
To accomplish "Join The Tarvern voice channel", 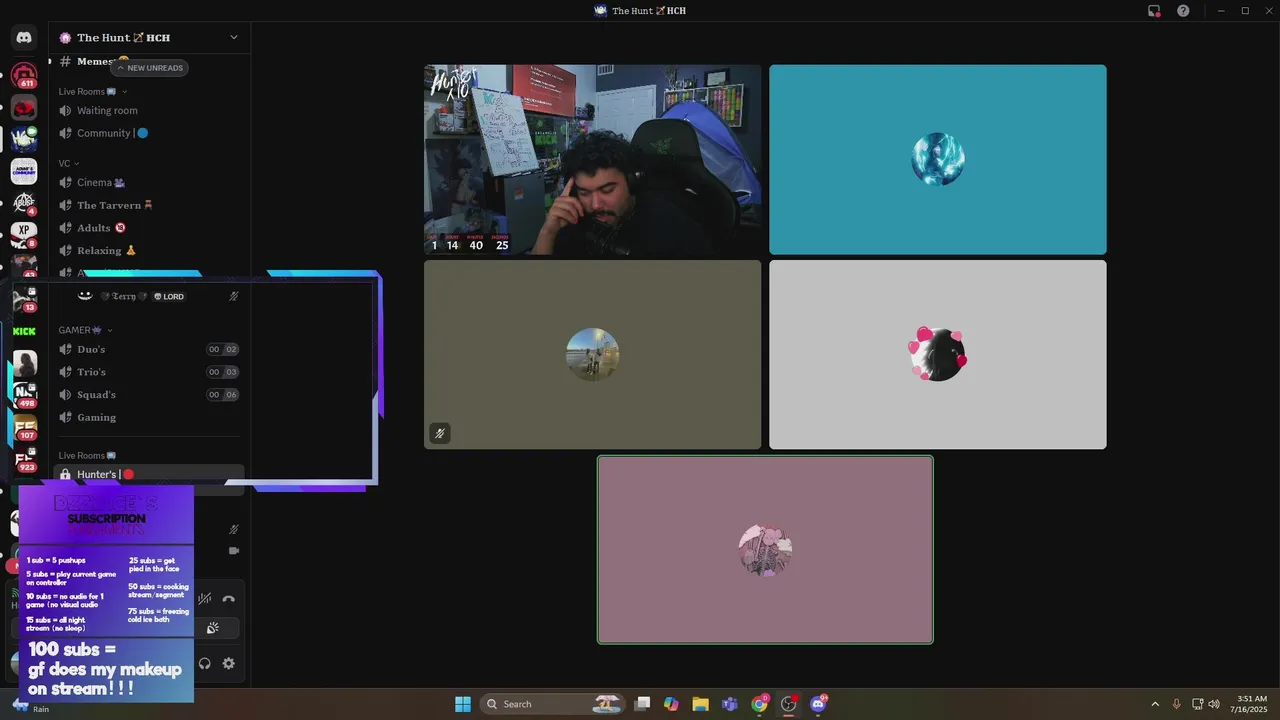I will [x=148, y=205].
